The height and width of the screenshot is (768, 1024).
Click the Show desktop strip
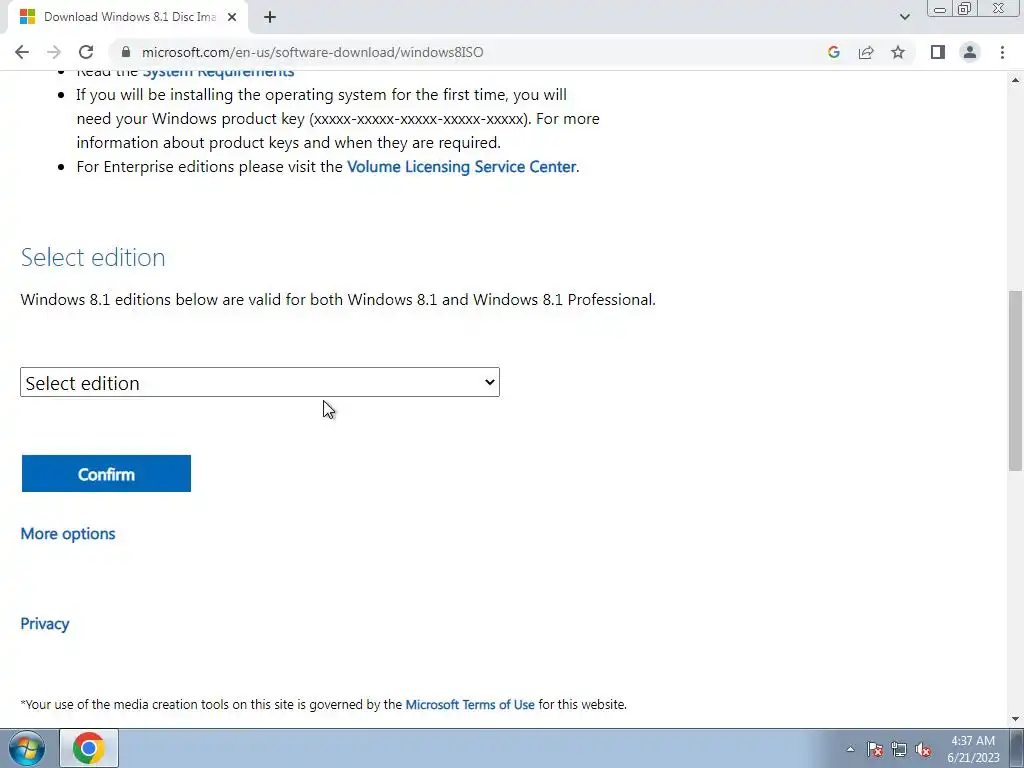point(1017,748)
